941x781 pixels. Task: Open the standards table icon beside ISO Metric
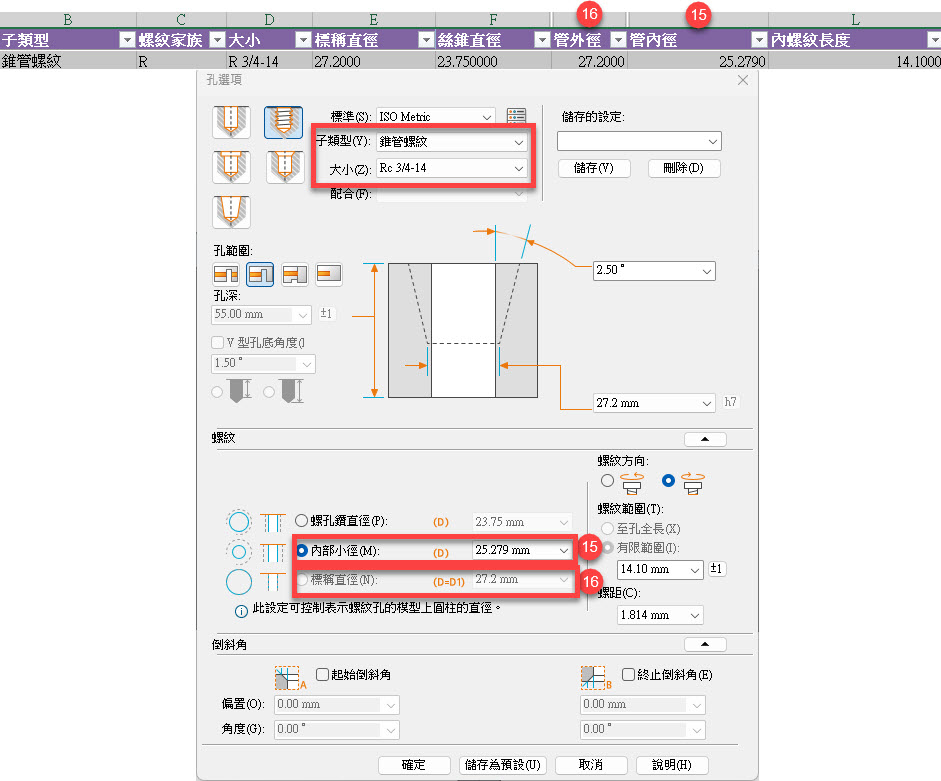(x=516, y=117)
